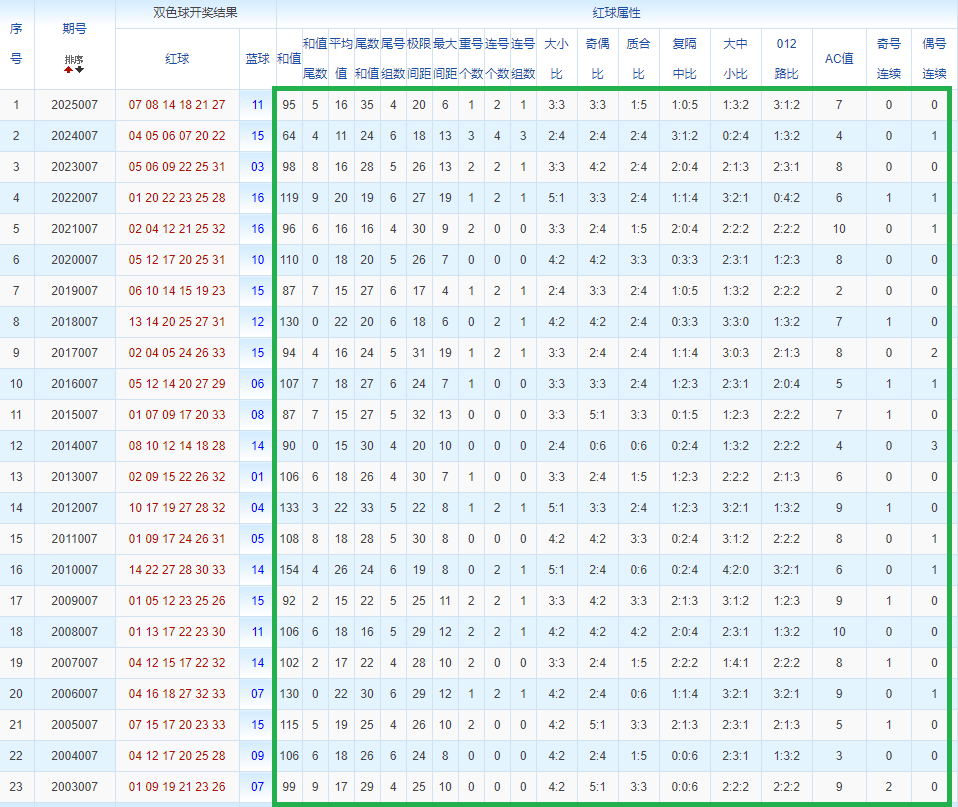958x807 pixels.
Task: Click issue number 2018007
Action: tap(75, 322)
